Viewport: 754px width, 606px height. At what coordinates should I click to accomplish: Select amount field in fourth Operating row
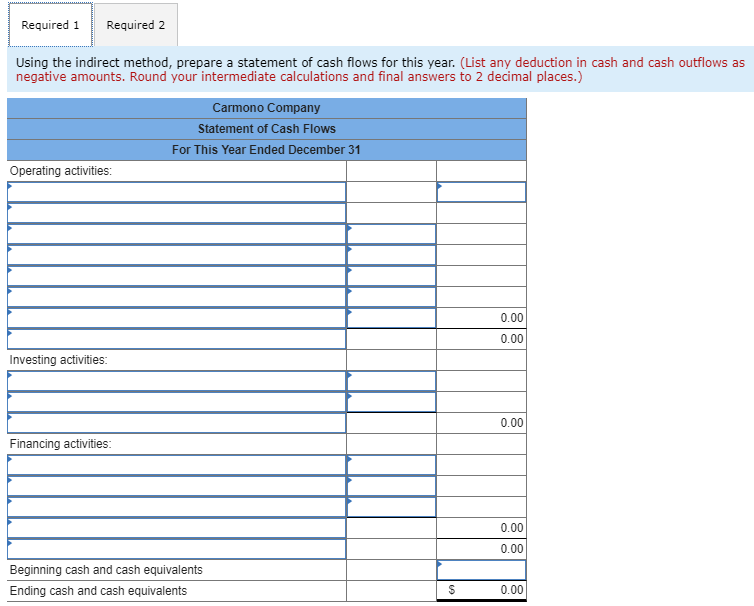[391, 255]
